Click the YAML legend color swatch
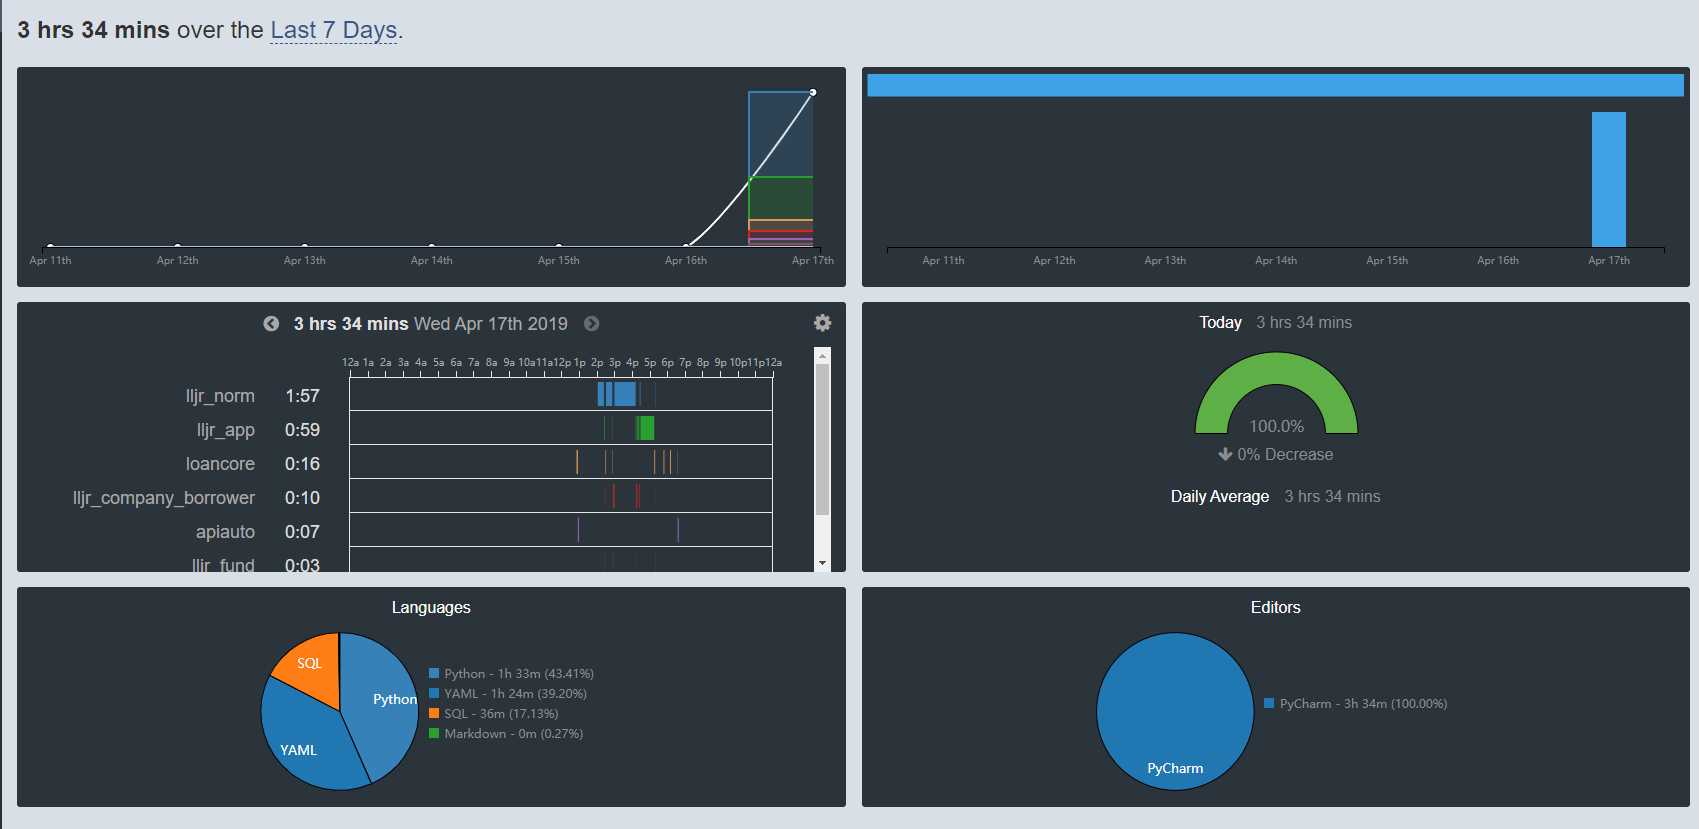Image resolution: width=1699 pixels, height=829 pixels. pyautogui.click(x=434, y=693)
